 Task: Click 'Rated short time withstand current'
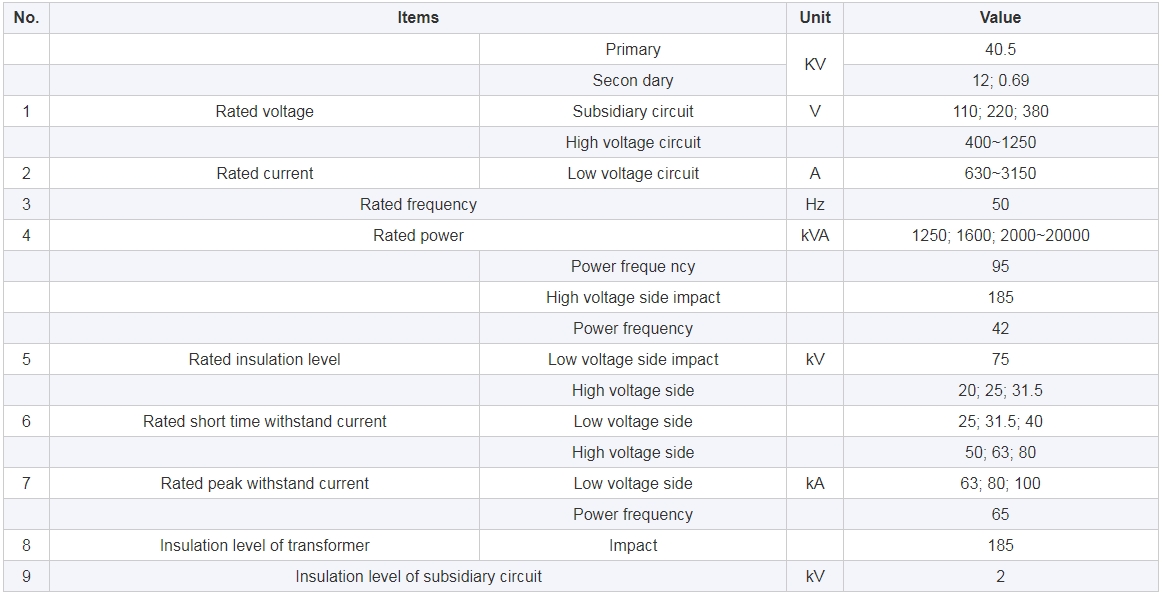265,422
